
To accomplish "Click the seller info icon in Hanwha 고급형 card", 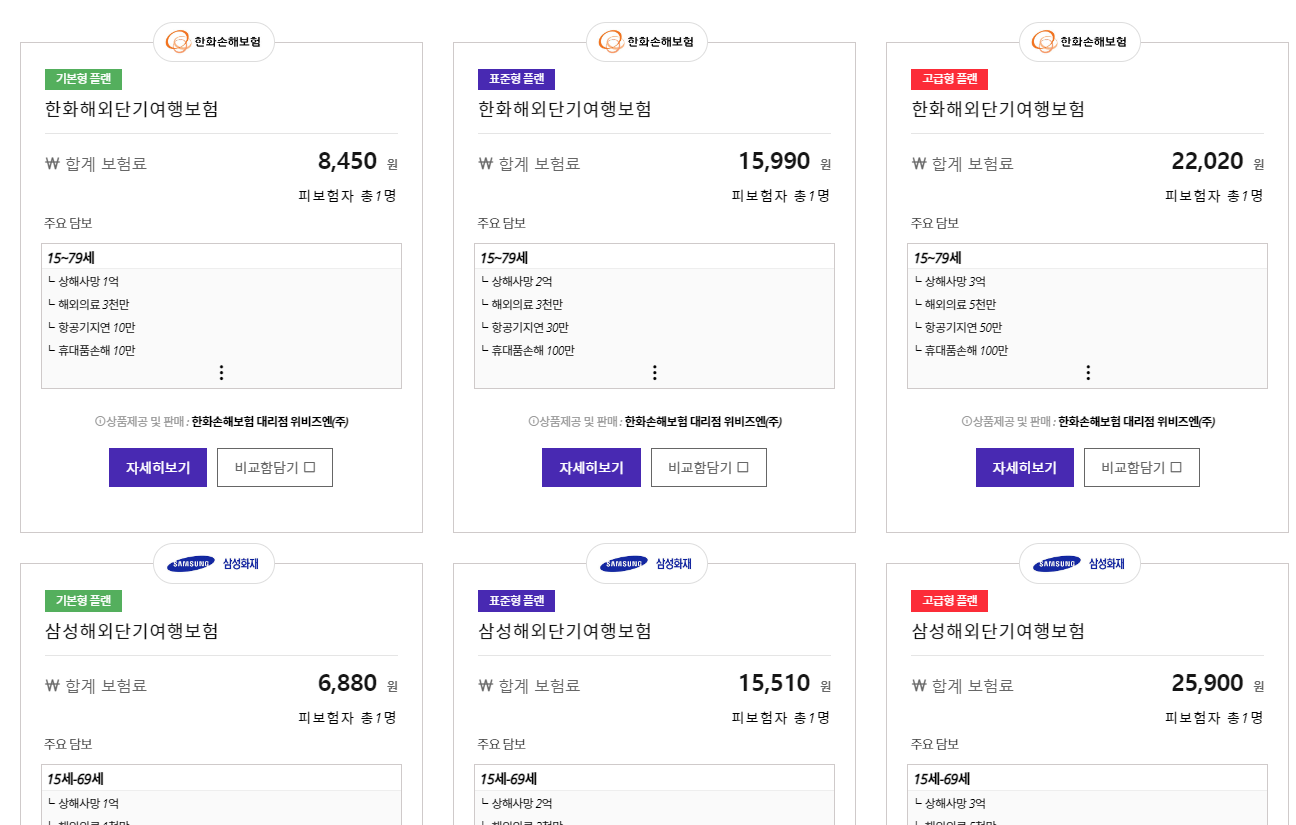I will coord(966,422).
